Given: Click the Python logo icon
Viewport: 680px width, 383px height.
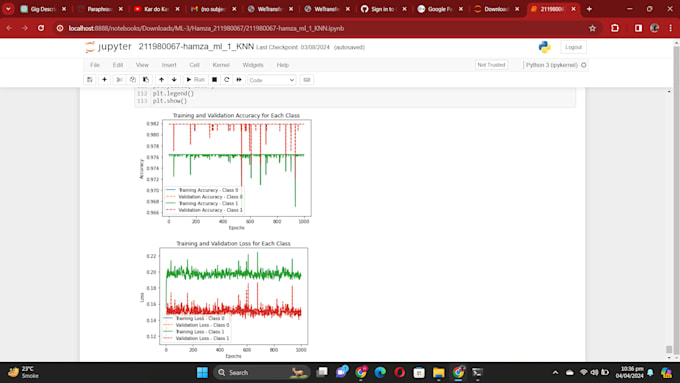Looking at the screenshot, I should (x=544, y=47).
